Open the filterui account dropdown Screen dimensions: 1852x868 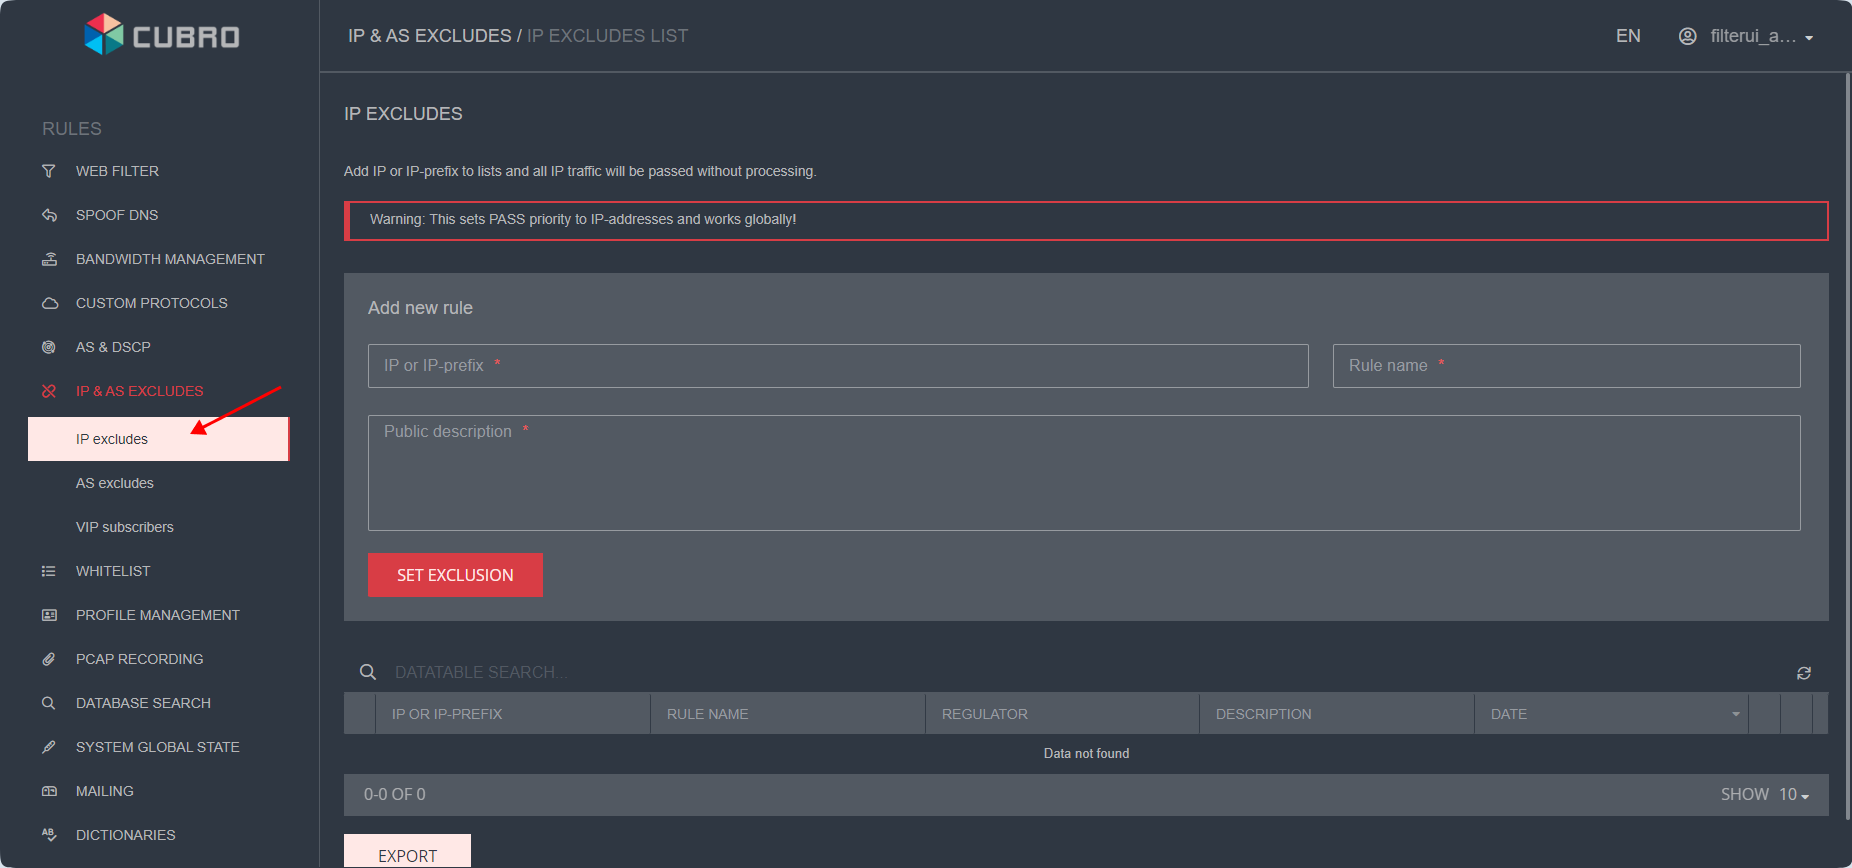(1746, 36)
